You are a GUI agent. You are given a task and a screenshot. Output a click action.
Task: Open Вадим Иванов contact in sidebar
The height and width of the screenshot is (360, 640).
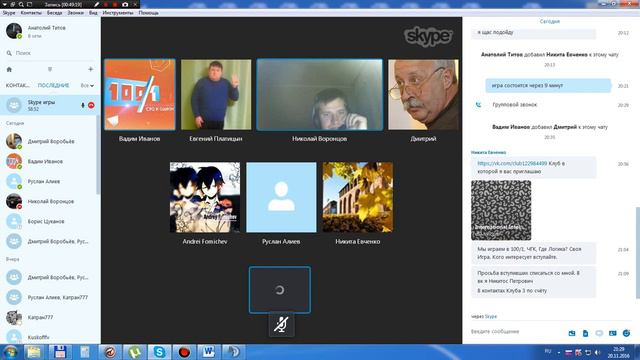pos(48,161)
